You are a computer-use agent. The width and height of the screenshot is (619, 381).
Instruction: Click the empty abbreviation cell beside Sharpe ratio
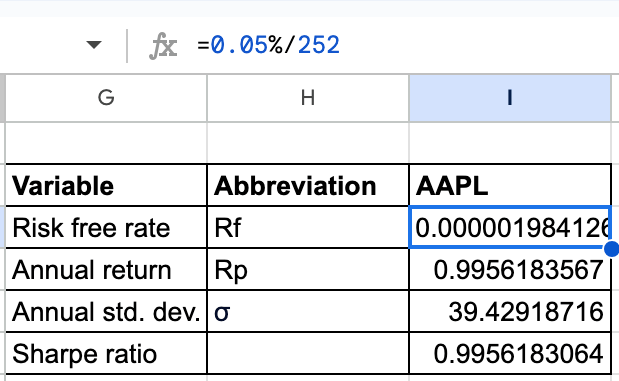(308, 353)
